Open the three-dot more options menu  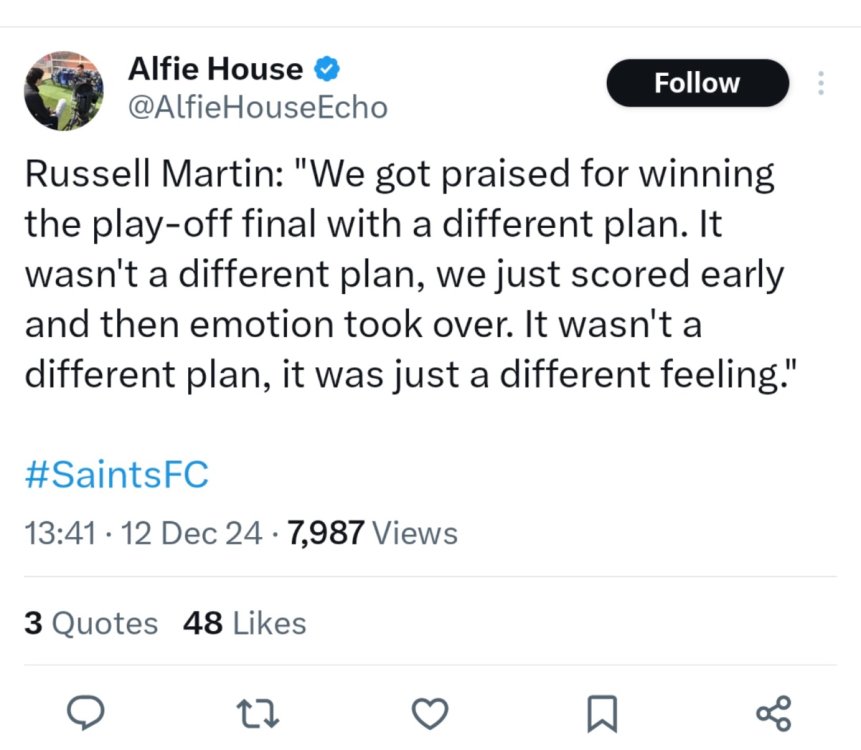(x=821, y=83)
